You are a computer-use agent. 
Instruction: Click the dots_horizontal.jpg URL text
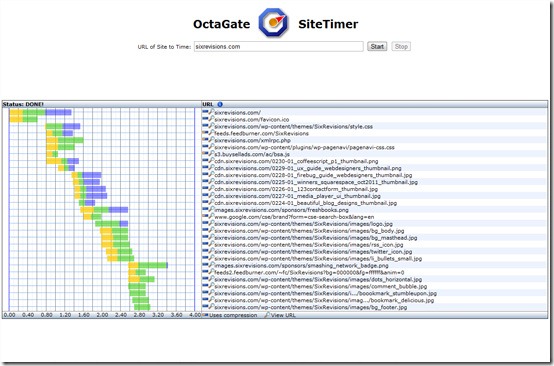tap(318, 279)
